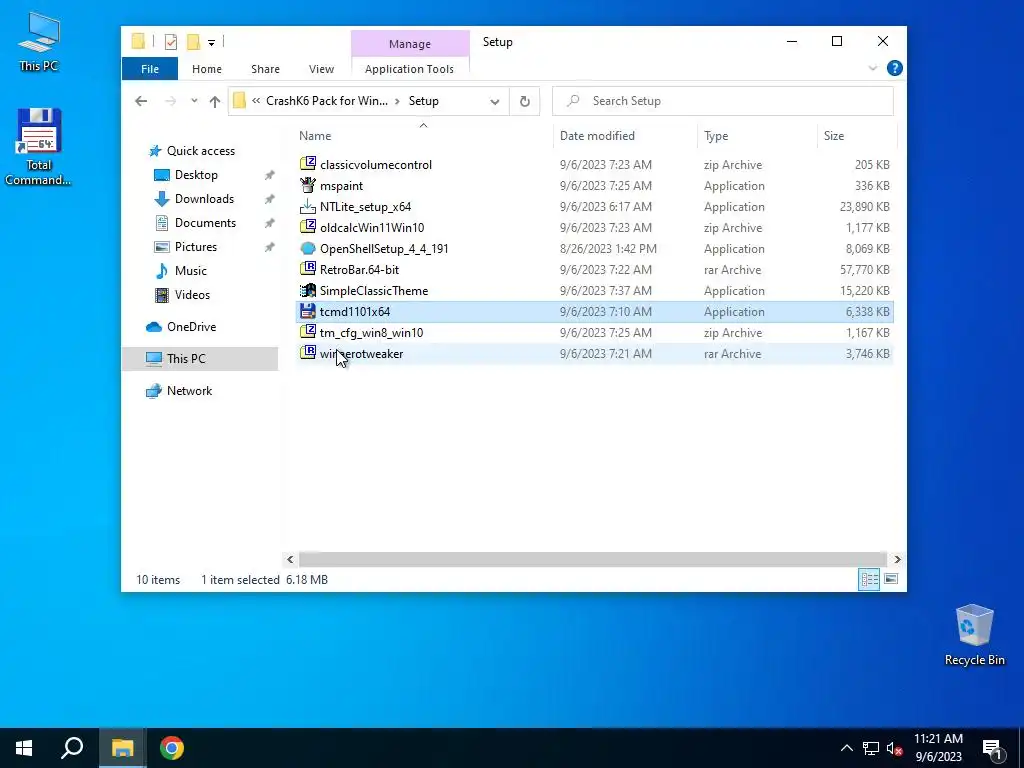Select the oldcalcWin11Win10 zip icon
Screen dimensions: 1024x768
[x=308, y=227]
